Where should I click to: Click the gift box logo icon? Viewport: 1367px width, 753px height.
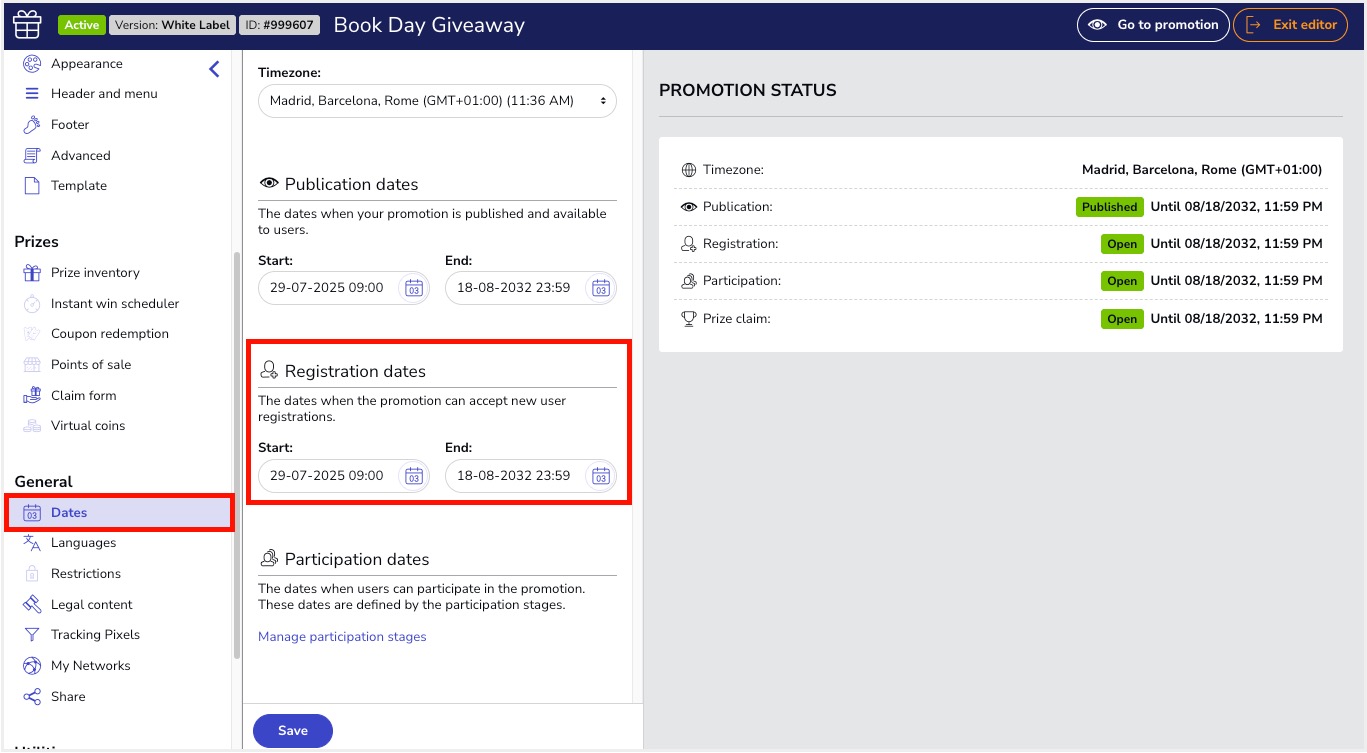click(x=28, y=24)
